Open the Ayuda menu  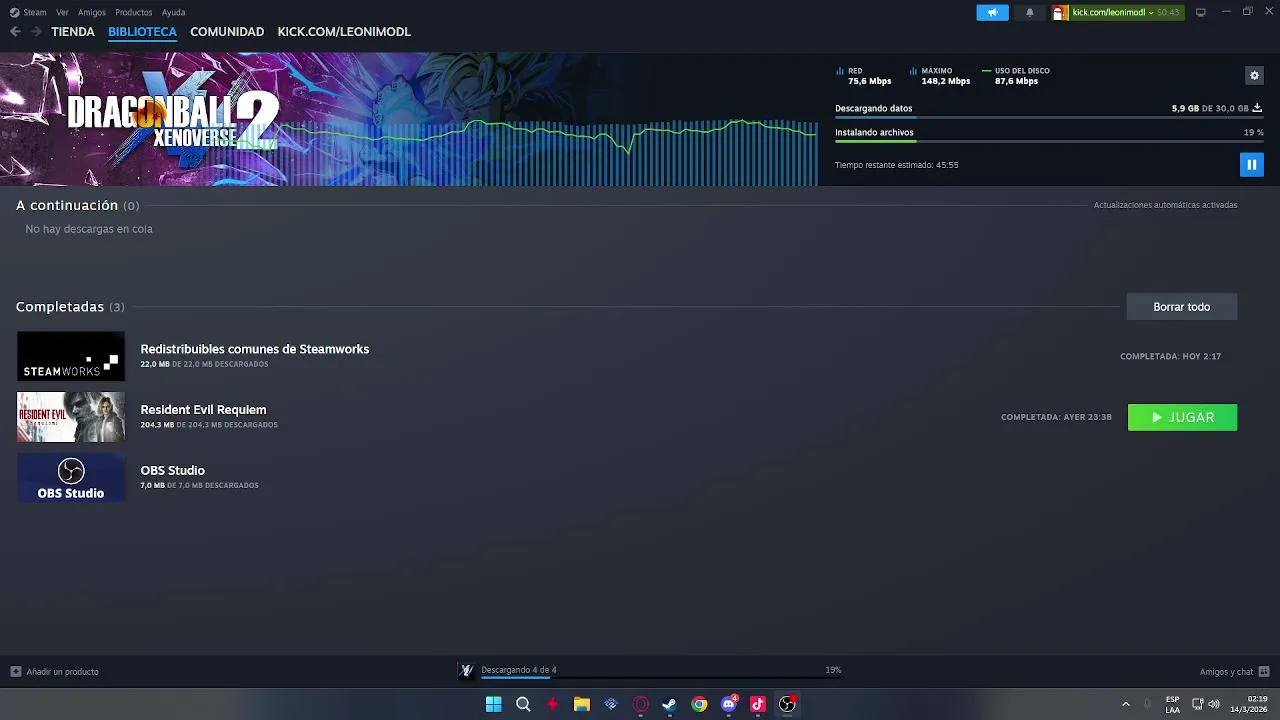(173, 12)
